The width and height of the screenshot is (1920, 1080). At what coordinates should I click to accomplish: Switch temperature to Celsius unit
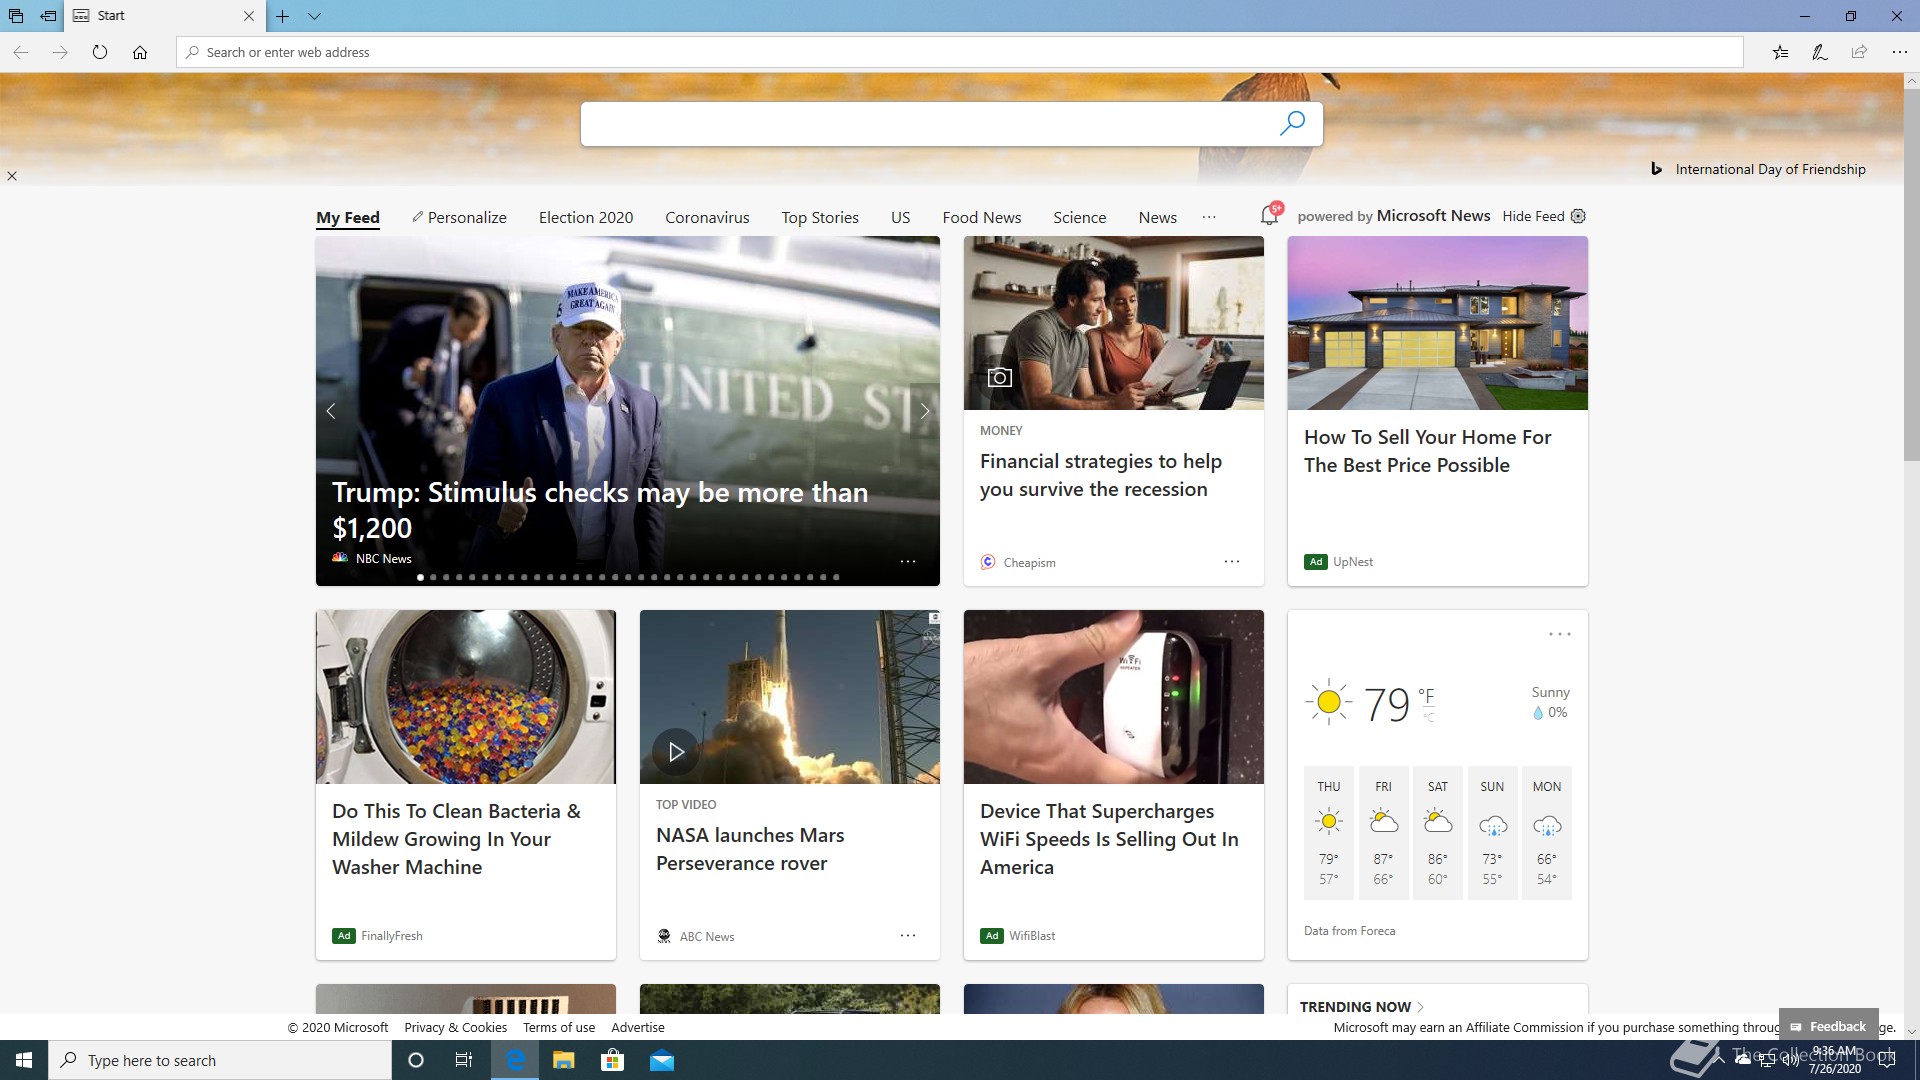click(x=1428, y=717)
